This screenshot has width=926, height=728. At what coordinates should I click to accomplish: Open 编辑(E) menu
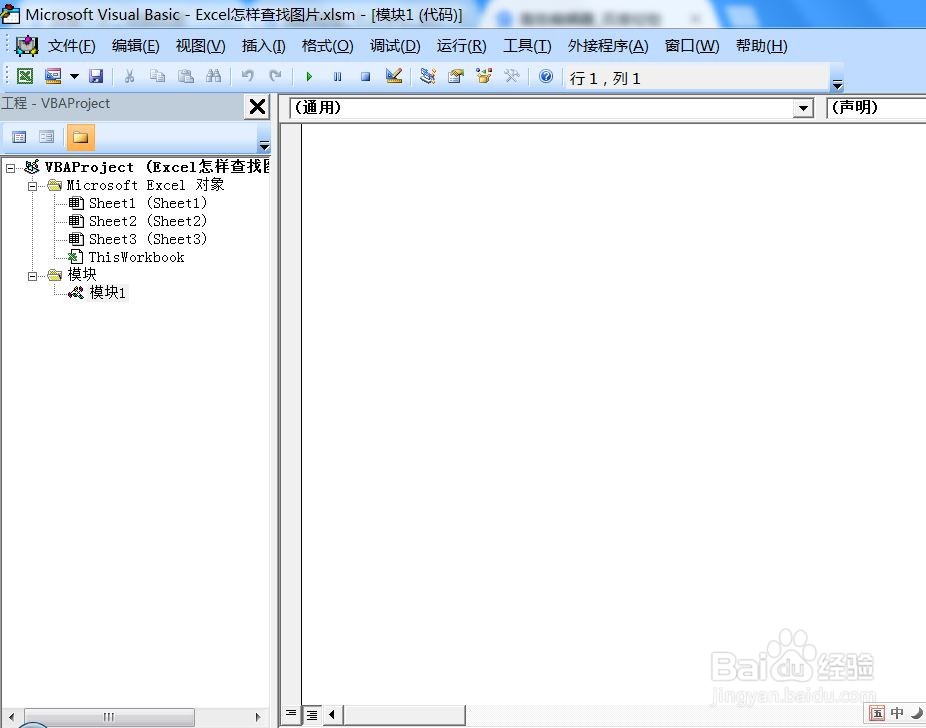pos(136,46)
